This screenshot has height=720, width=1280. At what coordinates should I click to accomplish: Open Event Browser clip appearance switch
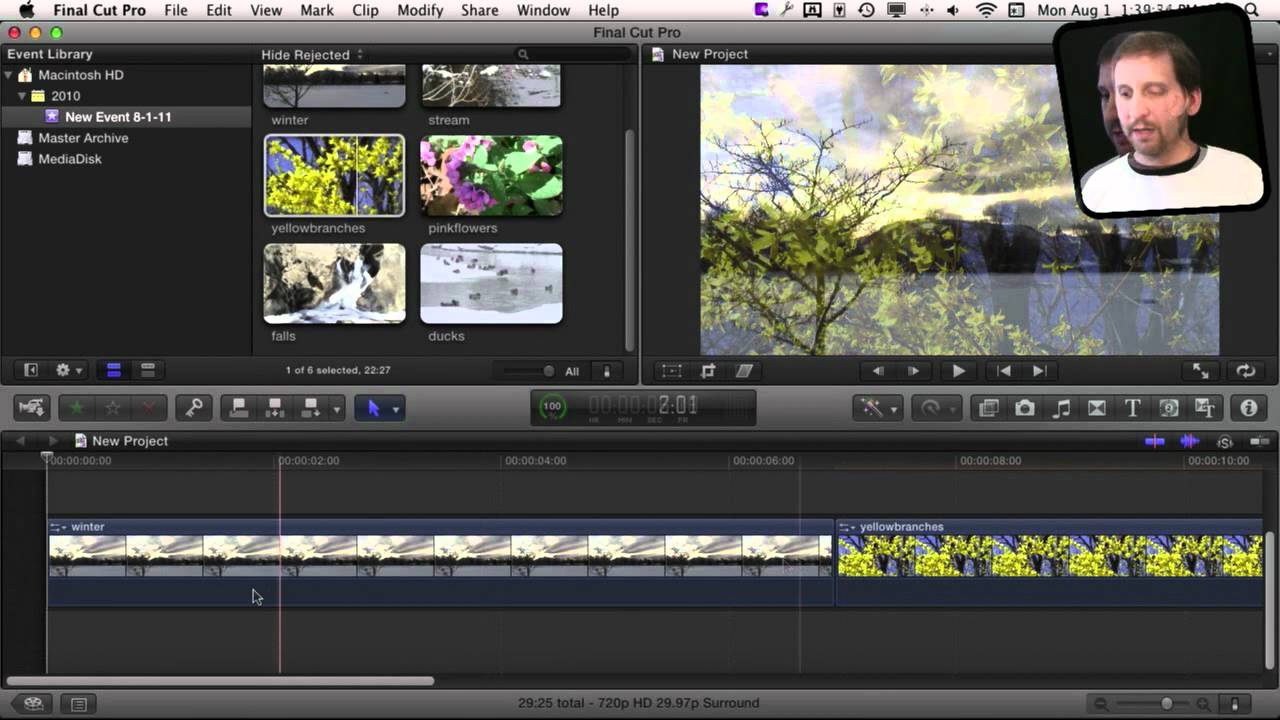(x=606, y=371)
